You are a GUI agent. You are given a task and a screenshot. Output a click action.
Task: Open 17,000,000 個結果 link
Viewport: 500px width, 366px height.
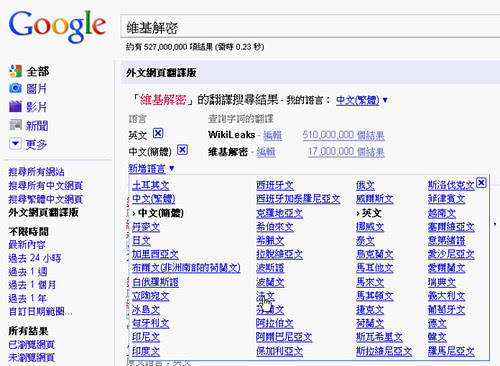click(x=346, y=152)
